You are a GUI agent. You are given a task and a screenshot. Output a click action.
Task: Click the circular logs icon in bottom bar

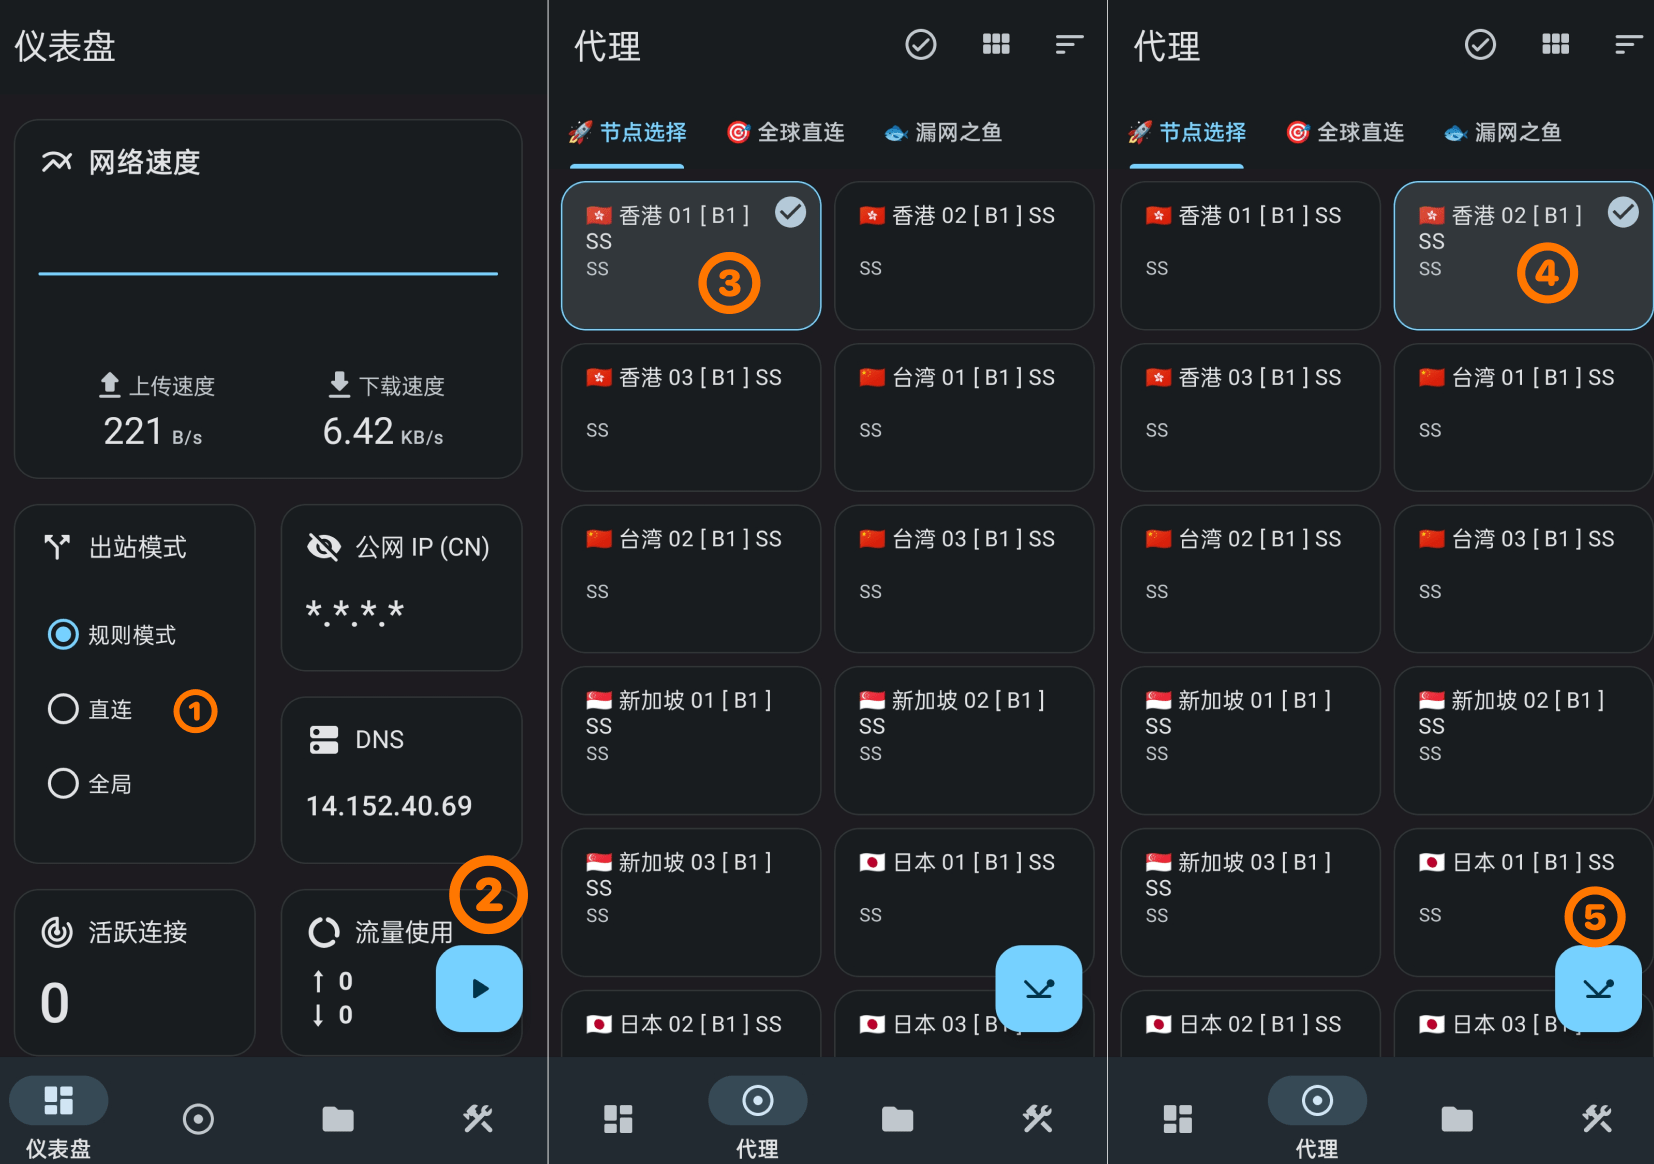[x=198, y=1119]
